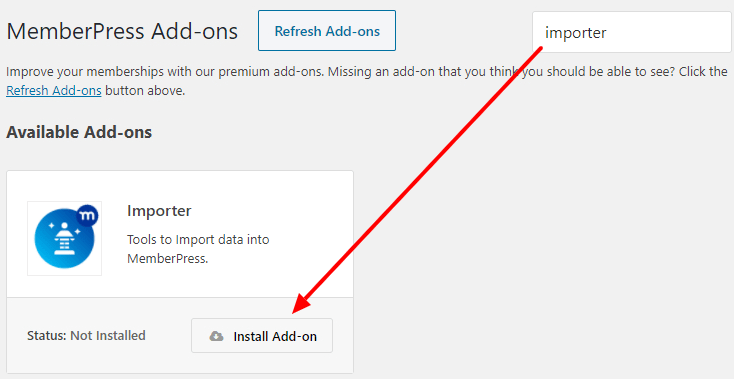This screenshot has height=379, width=734.
Task: Focus the search field containing "importer"
Action: 632,33
